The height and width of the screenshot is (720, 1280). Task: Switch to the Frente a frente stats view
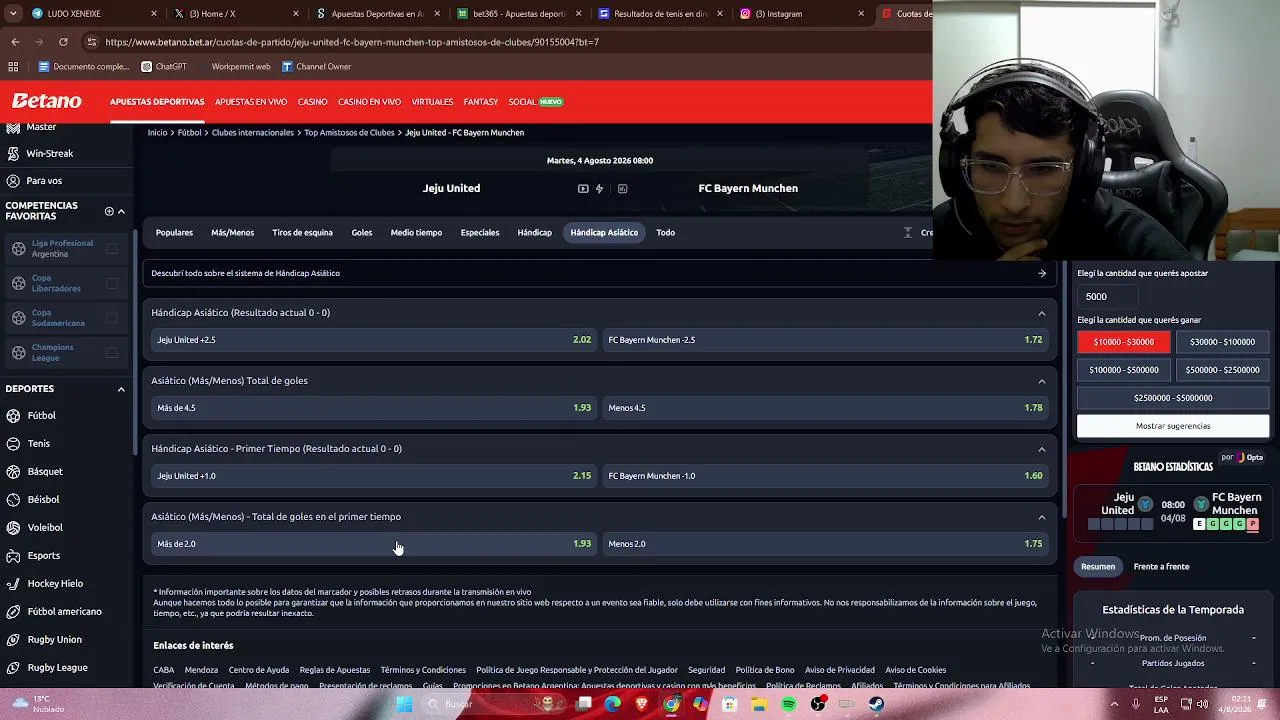click(1161, 567)
